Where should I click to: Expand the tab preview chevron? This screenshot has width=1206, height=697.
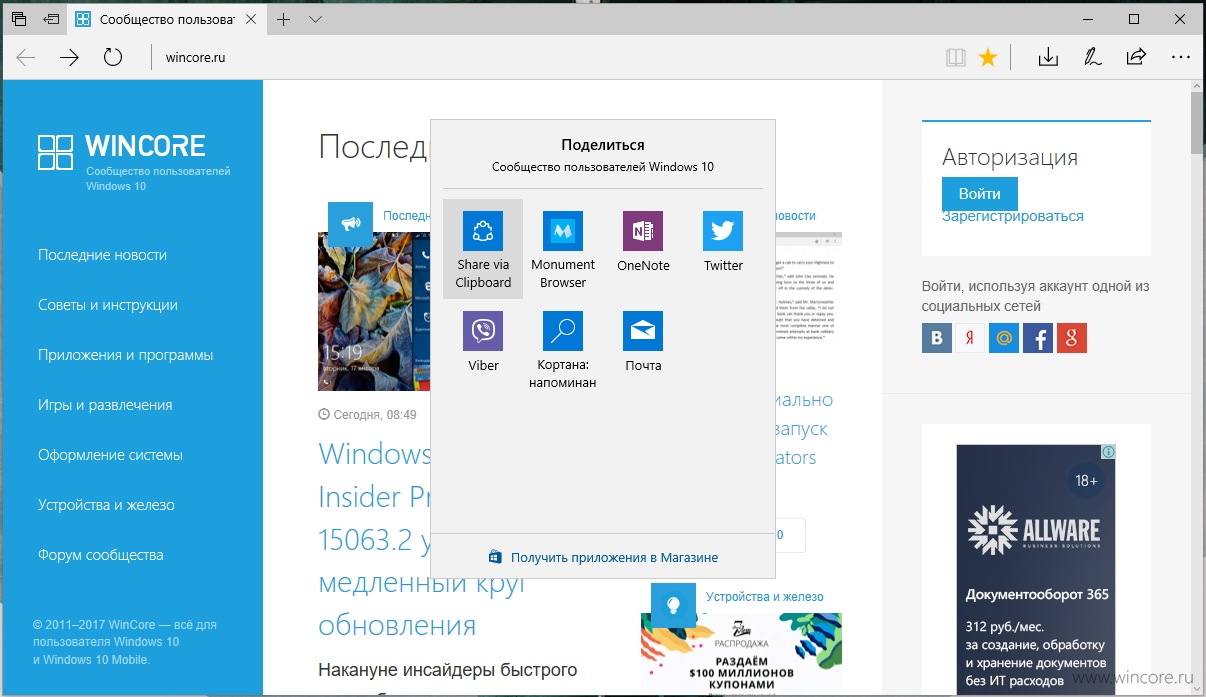pos(316,19)
